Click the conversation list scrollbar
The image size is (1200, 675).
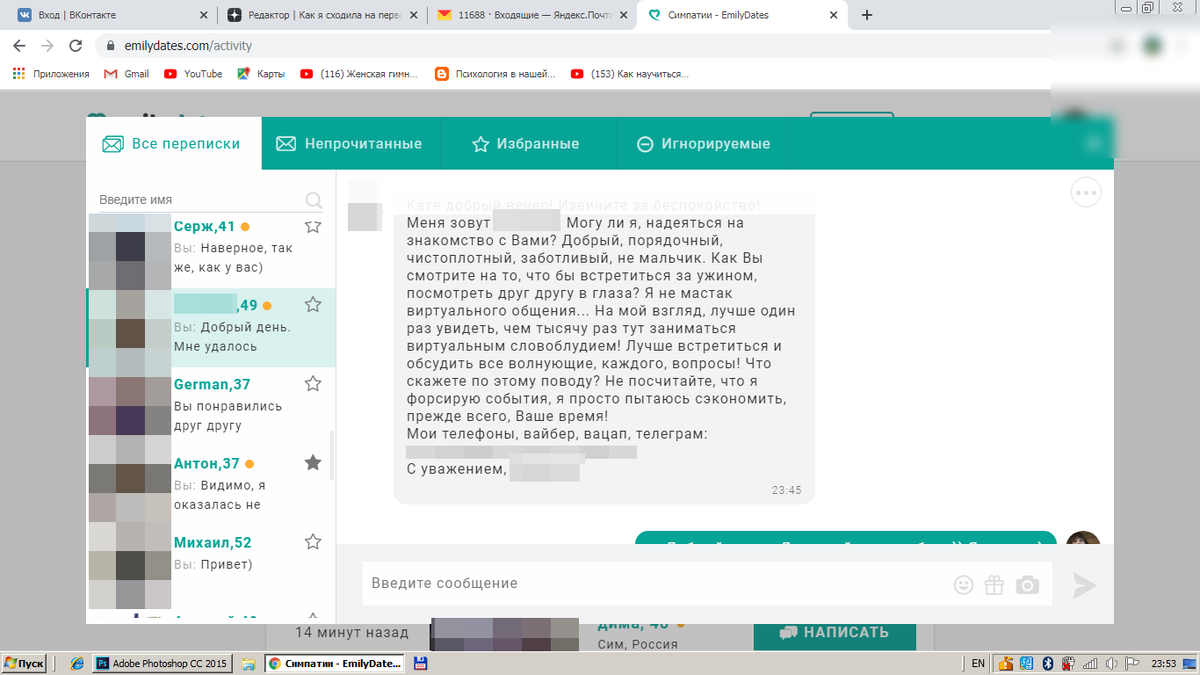(333, 456)
